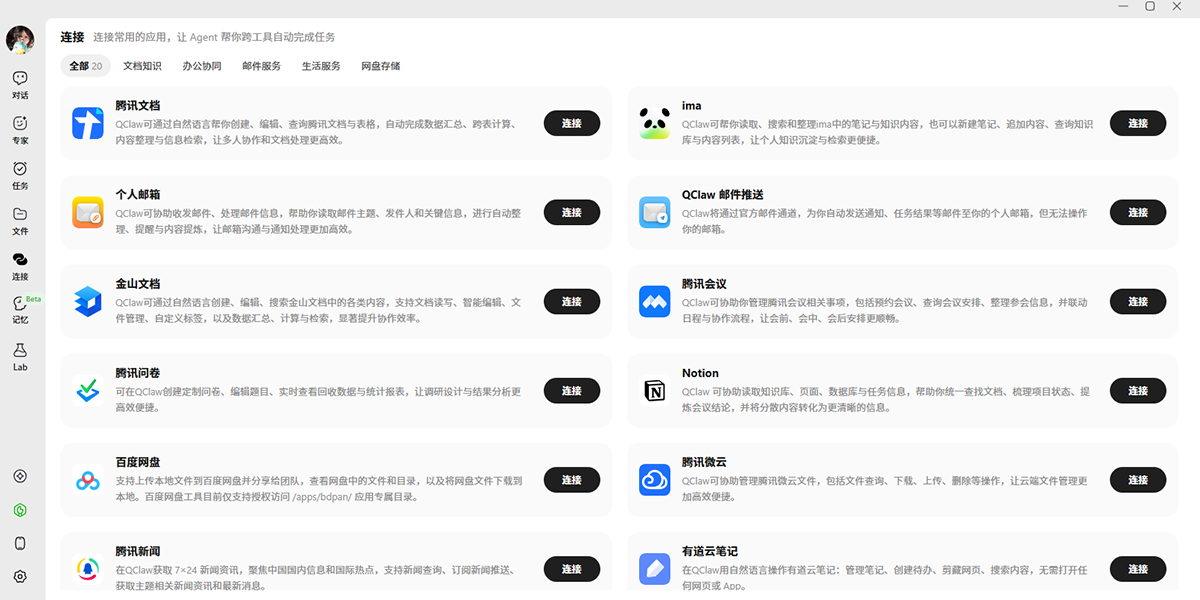This screenshot has width=1200, height=600.
Task: Select 连接 icon in left sidebar
Action: point(20,266)
